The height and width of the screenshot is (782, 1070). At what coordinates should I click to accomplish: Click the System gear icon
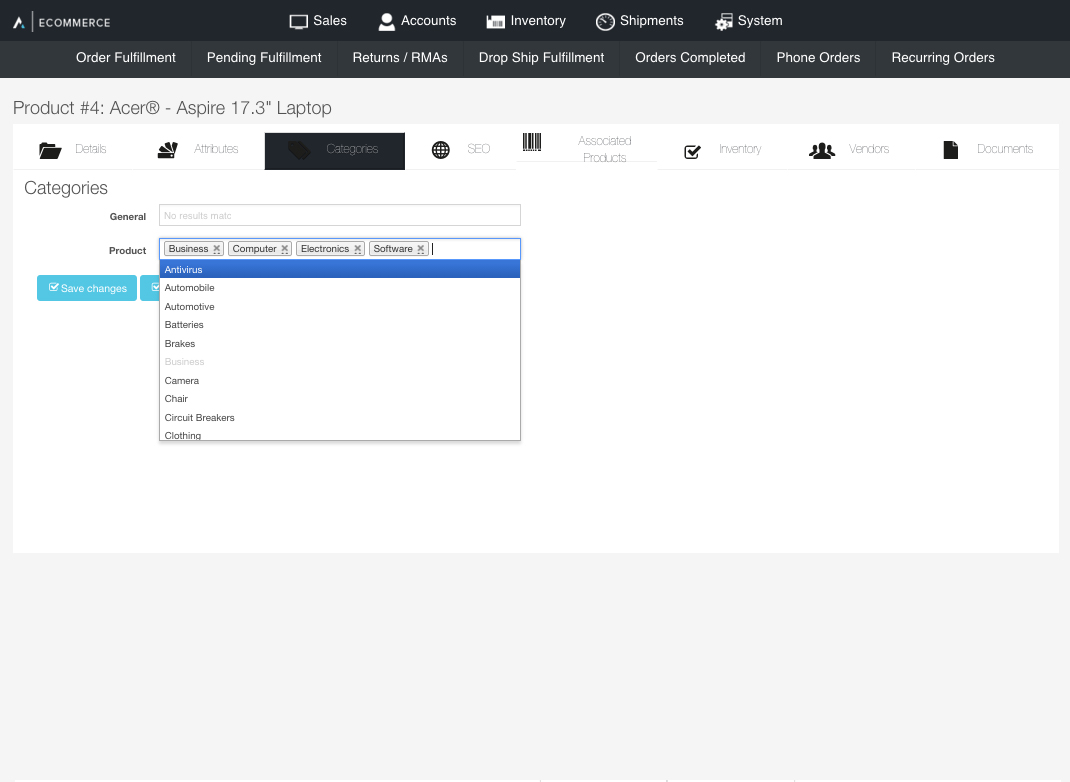724,22
